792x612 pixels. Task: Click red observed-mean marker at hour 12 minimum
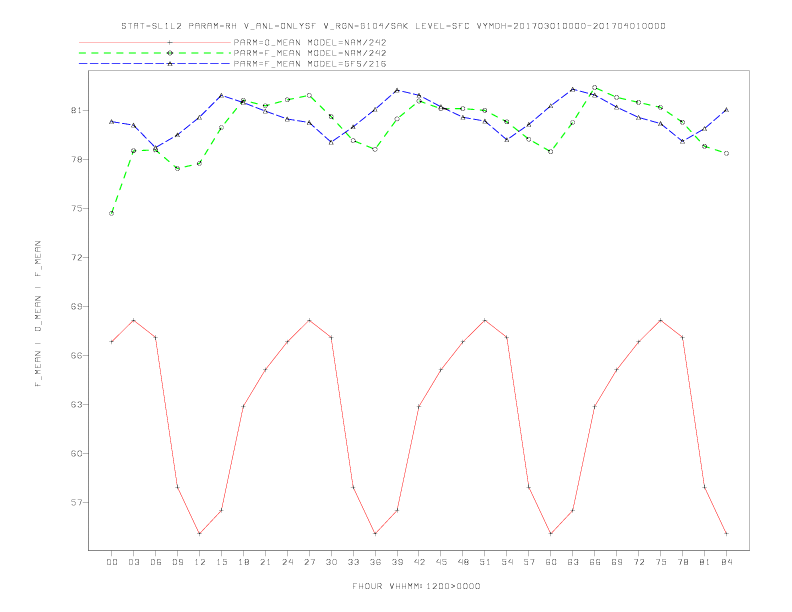200,533
